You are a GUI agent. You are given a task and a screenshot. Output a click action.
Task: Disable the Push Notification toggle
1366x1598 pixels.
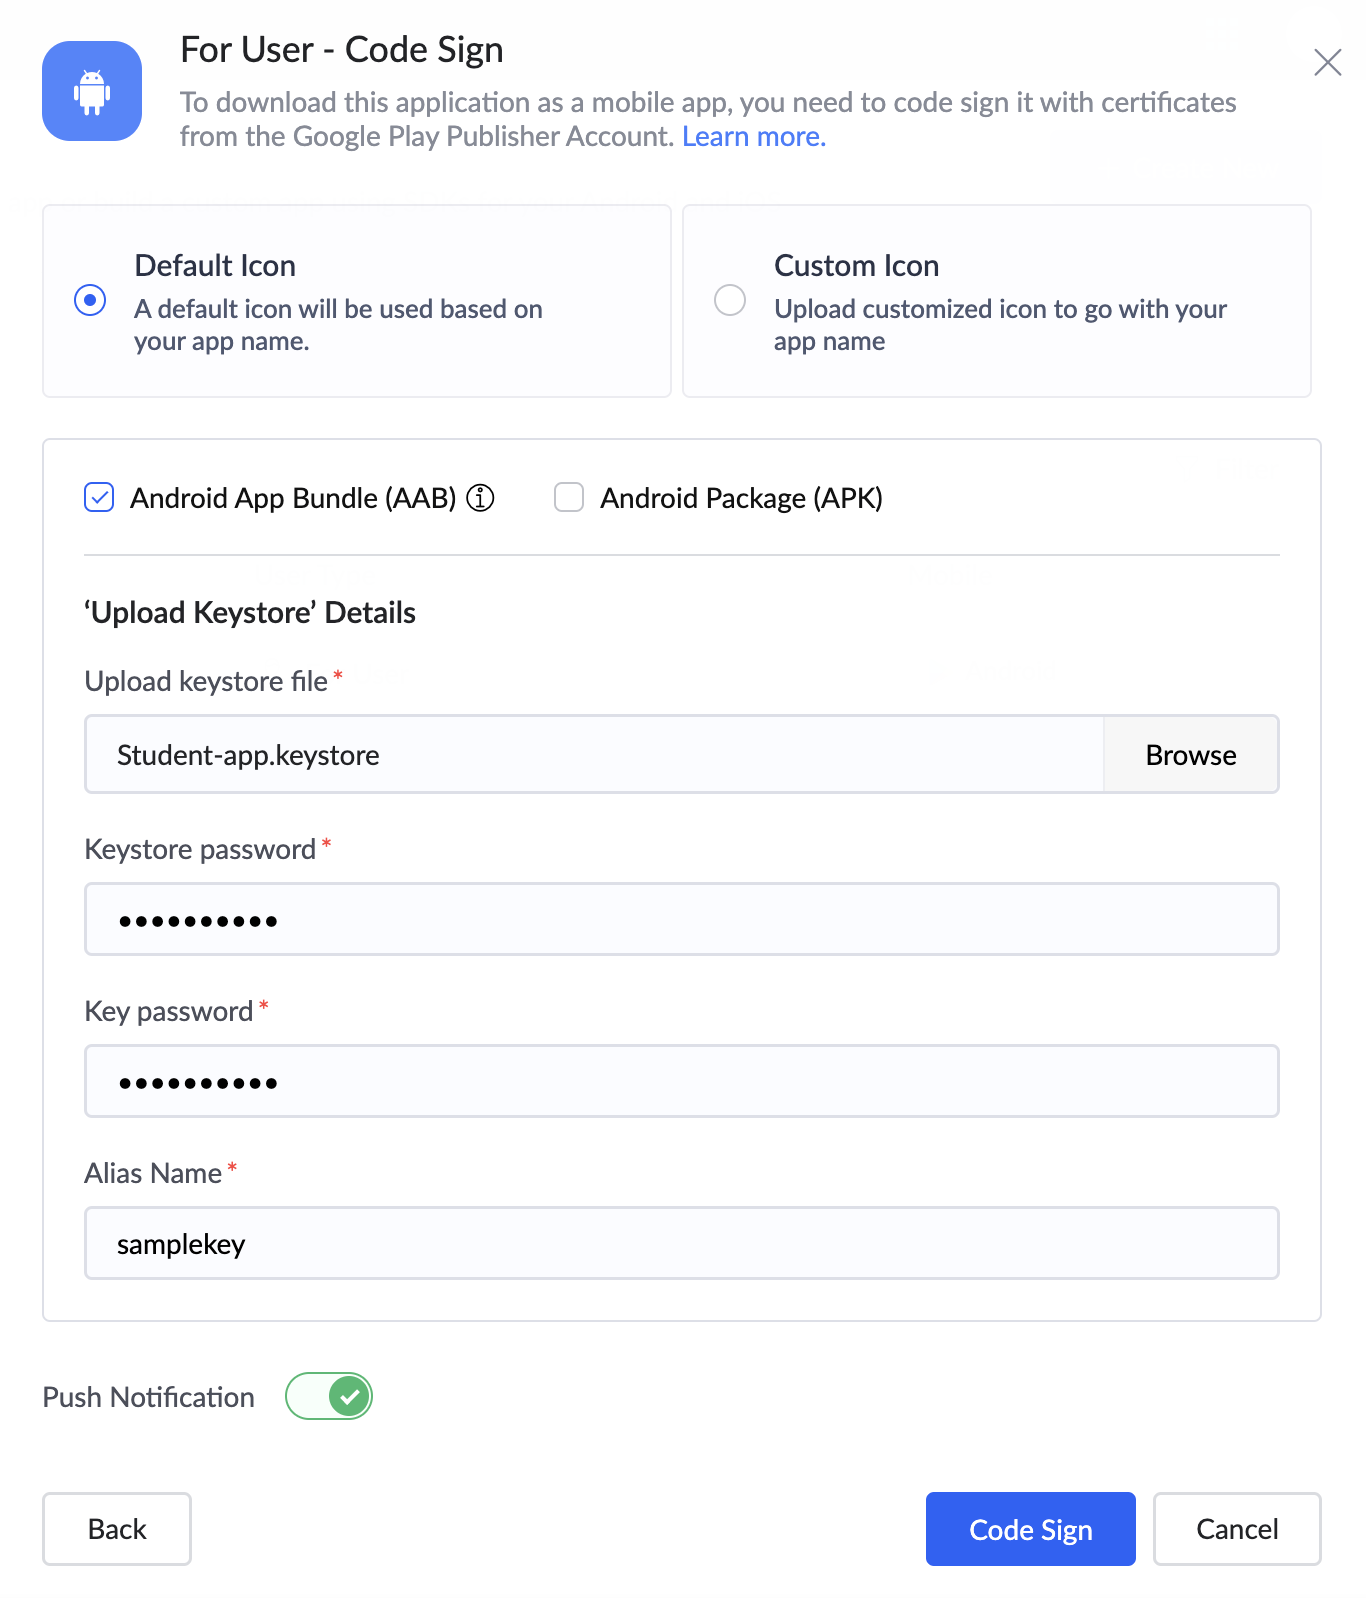tap(329, 1396)
